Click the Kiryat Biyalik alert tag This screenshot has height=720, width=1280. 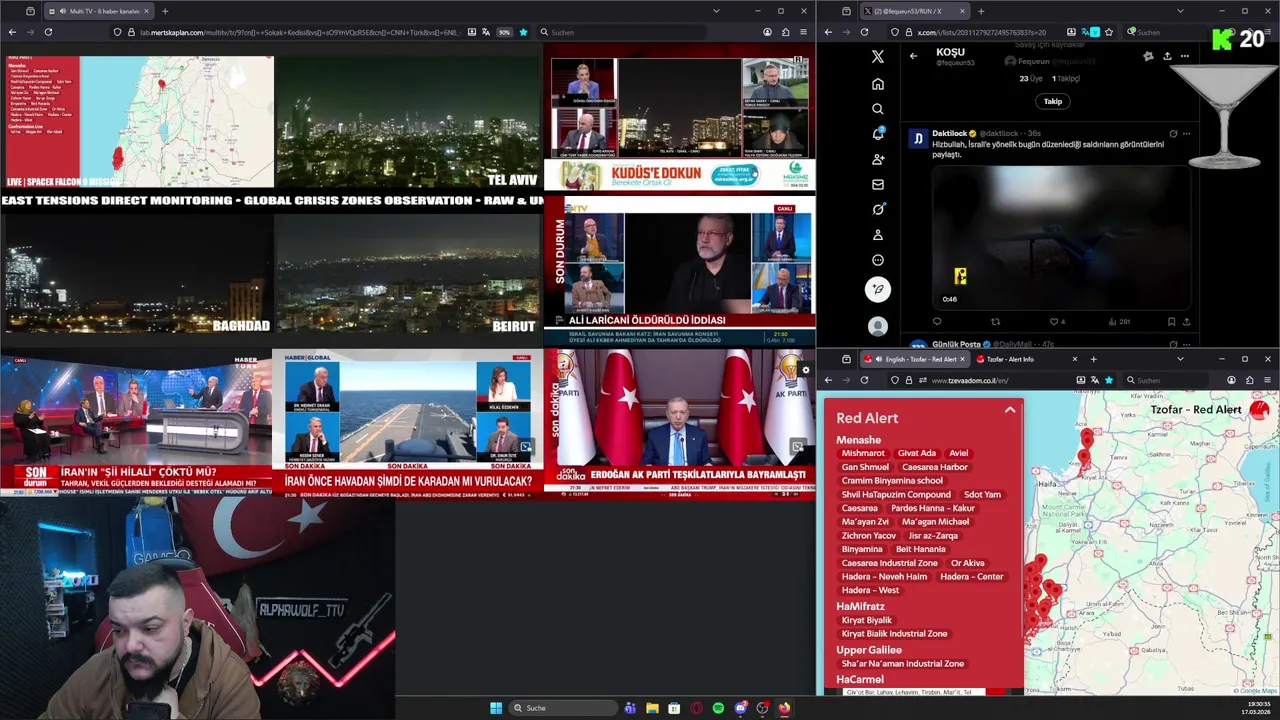point(867,620)
